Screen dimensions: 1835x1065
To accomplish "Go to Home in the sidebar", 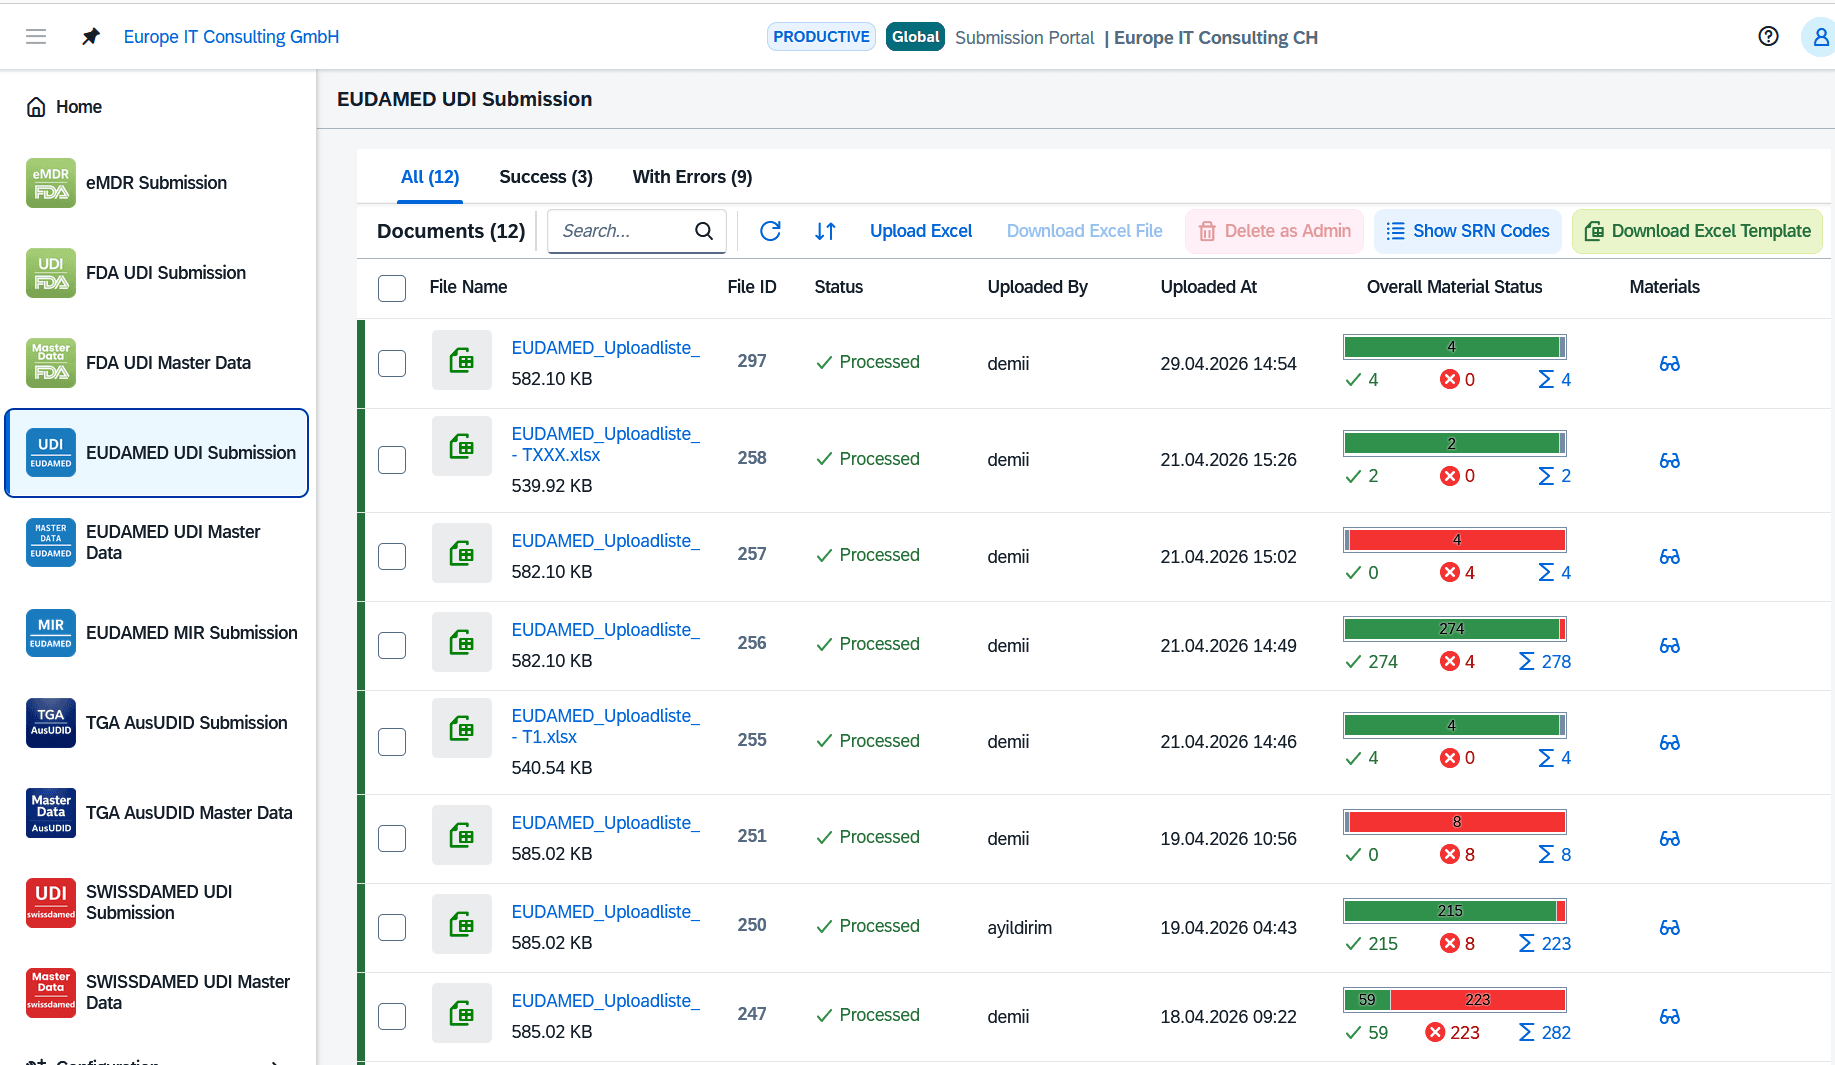I will [x=157, y=107].
